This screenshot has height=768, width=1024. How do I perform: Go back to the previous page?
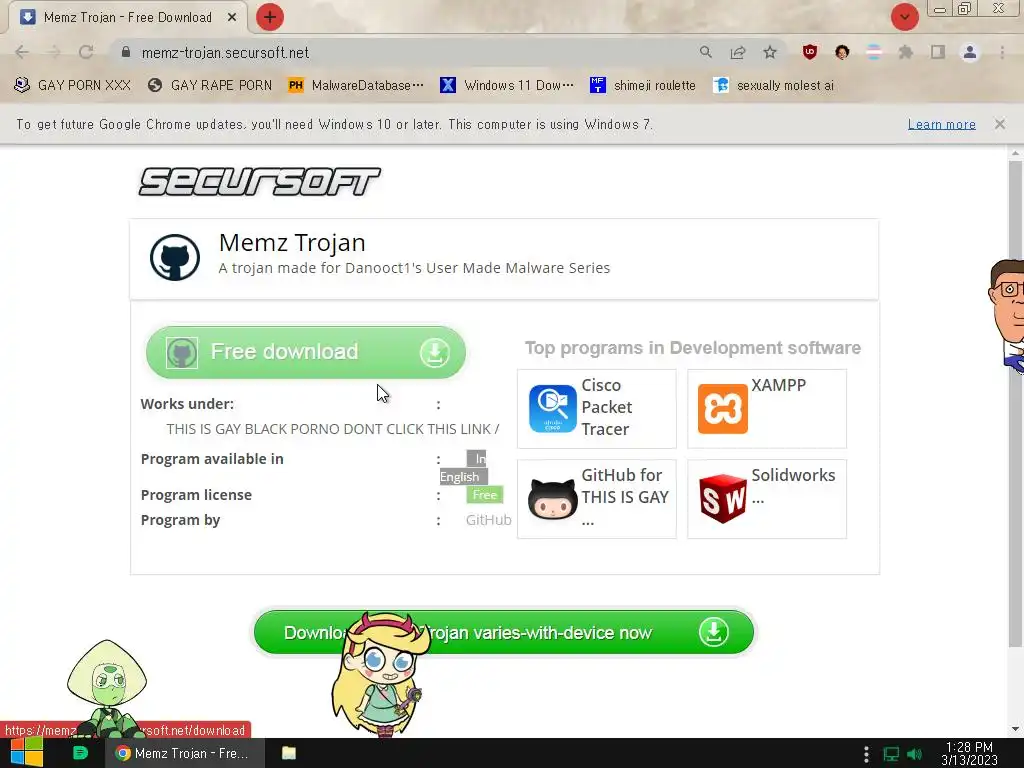pyautogui.click(x=22, y=52)
